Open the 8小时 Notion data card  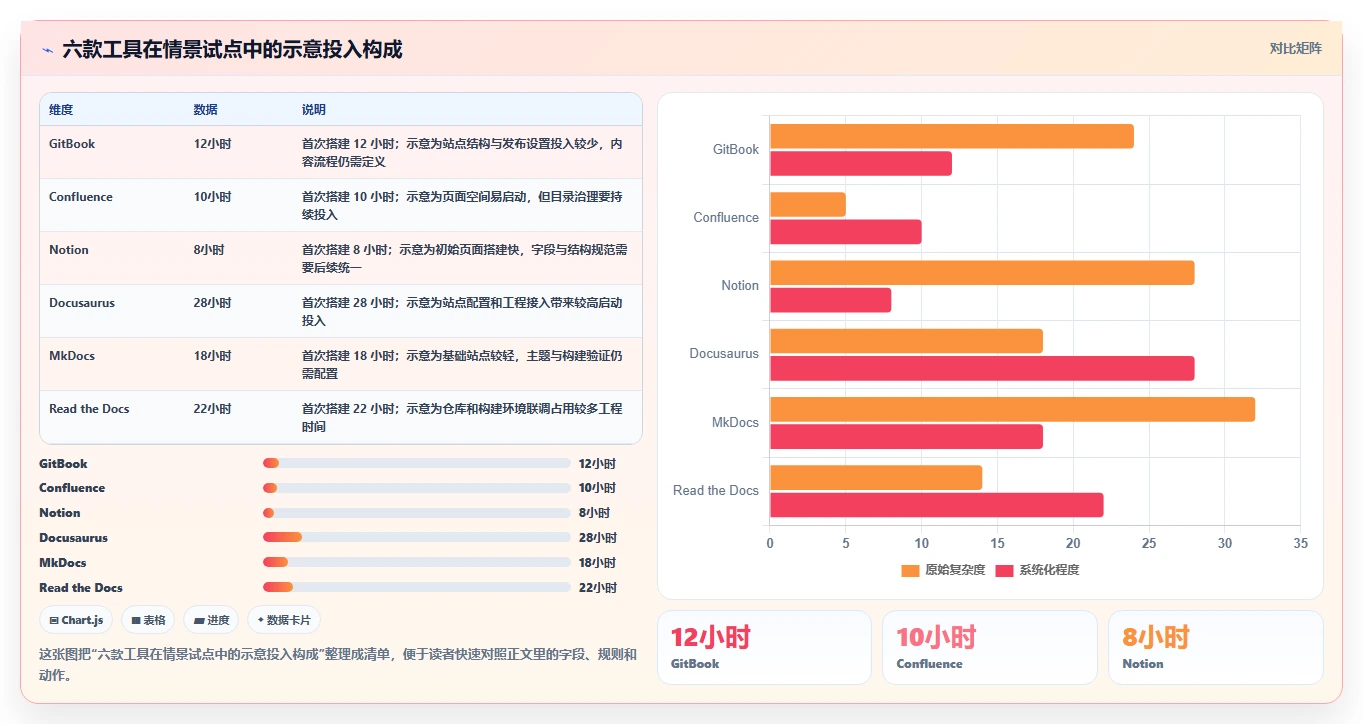pyautogui.click(x=1216, y=647)
